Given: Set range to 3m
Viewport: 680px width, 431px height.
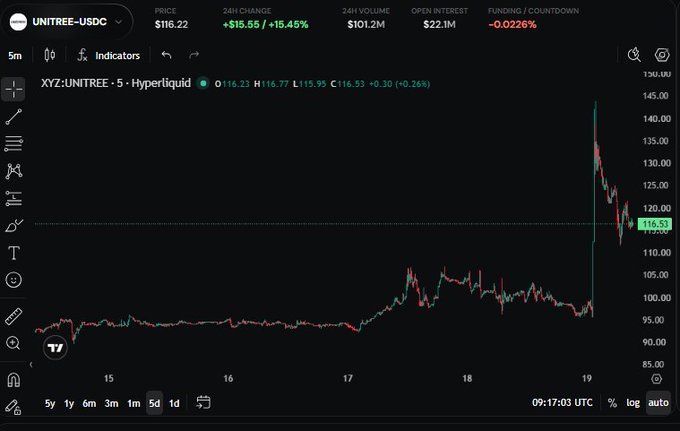Looking at the screenshot, I should [111, 403].
